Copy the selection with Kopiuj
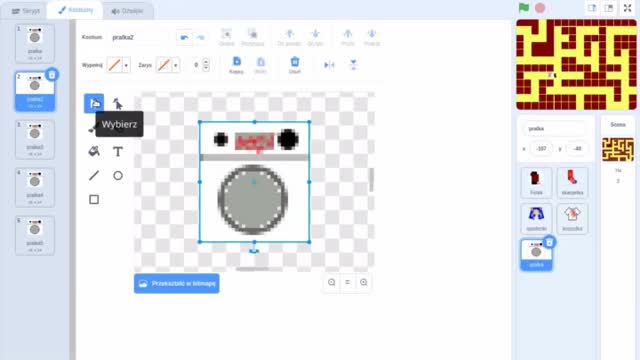The width and height of the screenshot is (640, 360). click(236, 65)
